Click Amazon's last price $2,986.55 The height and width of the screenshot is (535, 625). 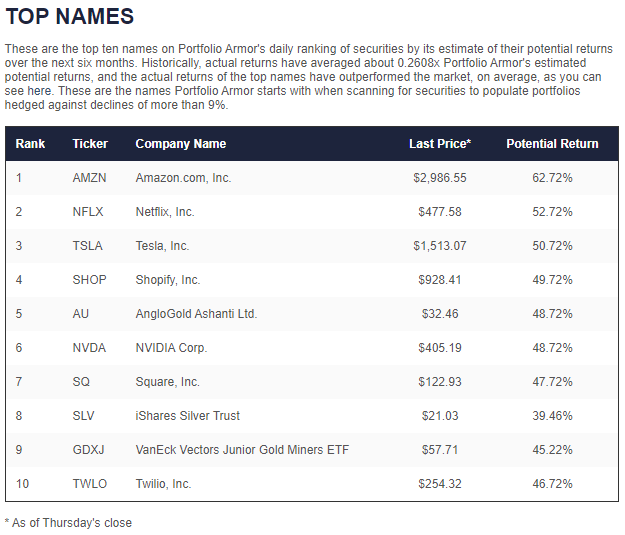click(440, 178)
